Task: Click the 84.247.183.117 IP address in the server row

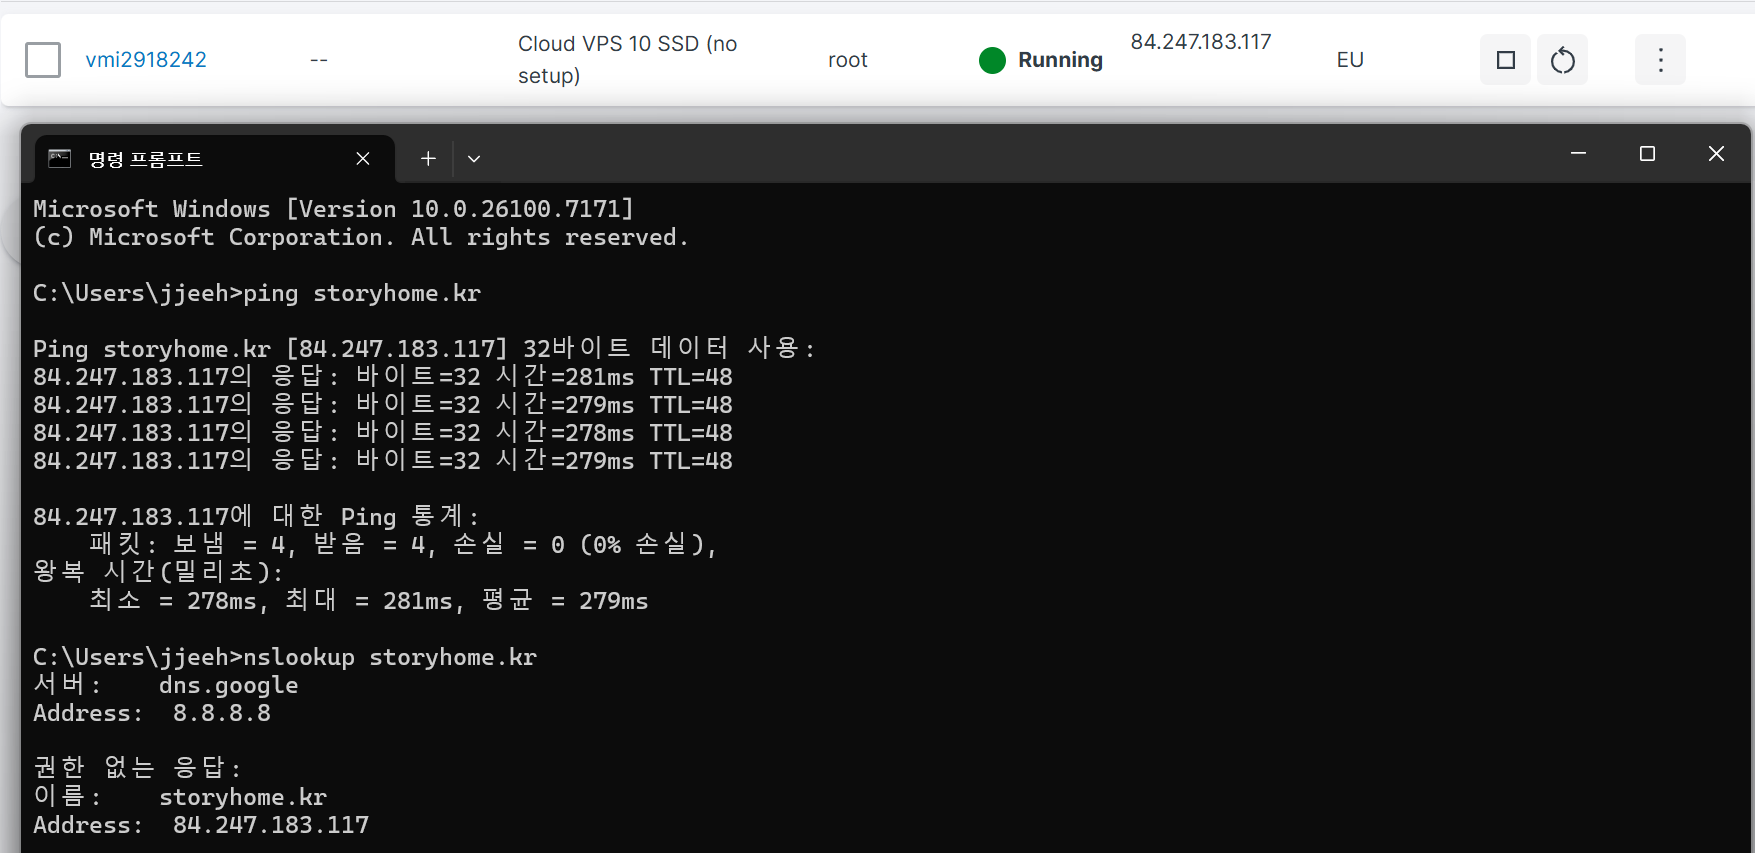Action: tap(1201, 42)
